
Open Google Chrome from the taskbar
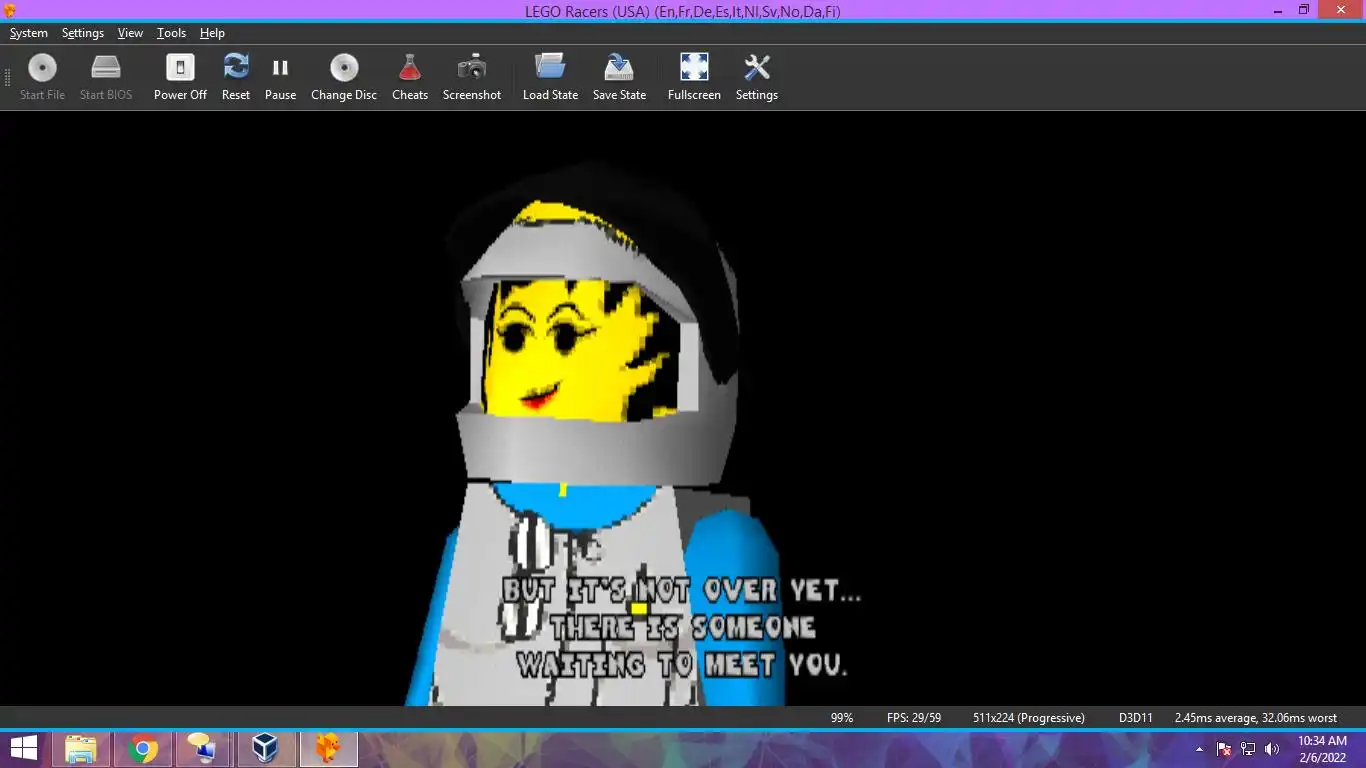tap(143, 748)
